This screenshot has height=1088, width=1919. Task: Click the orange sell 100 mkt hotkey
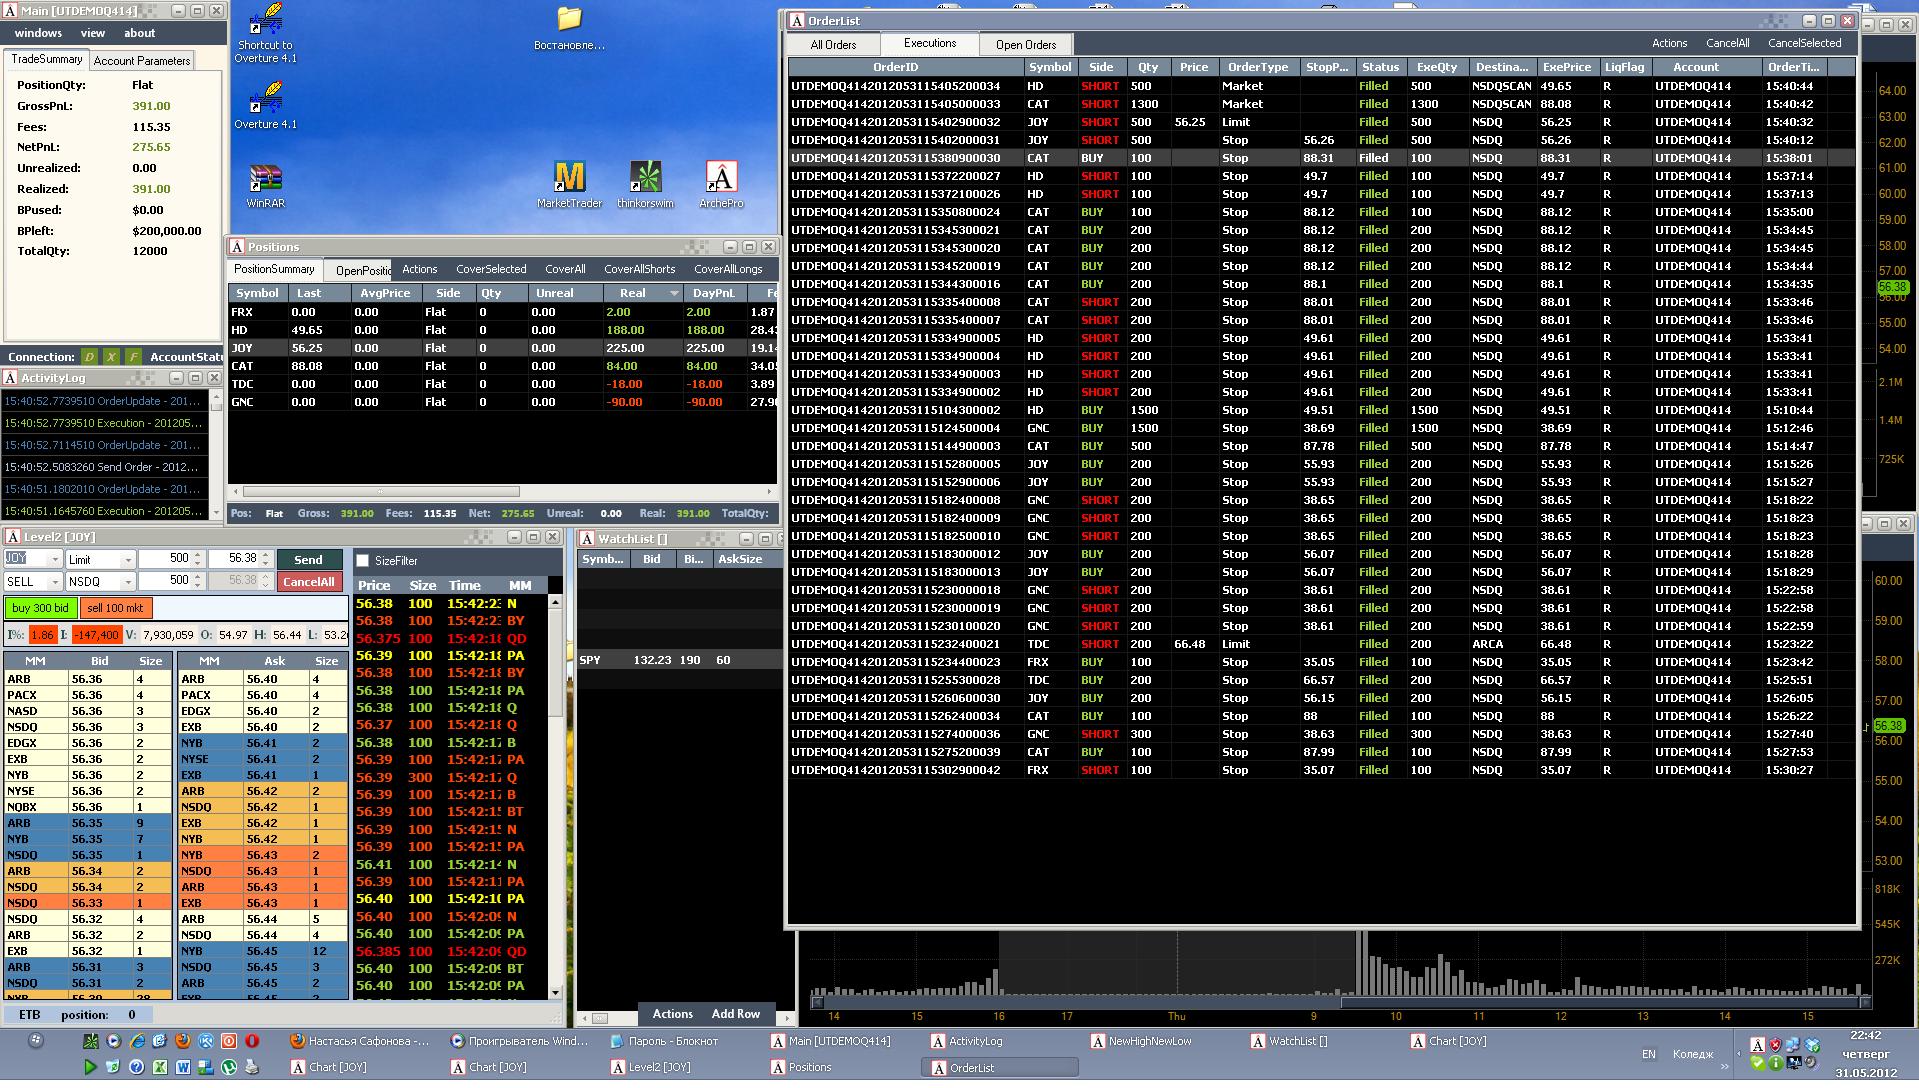[x=115, y=608]
